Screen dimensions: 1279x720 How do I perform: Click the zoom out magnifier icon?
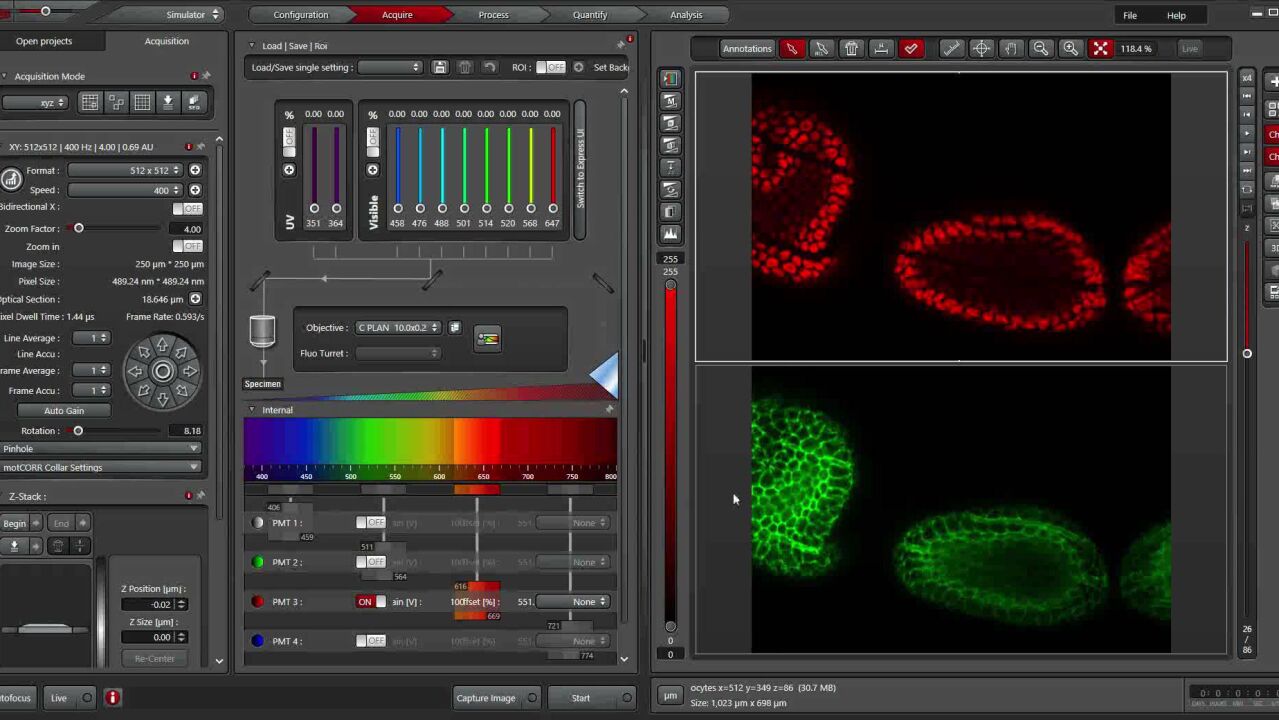pyautogui.click(x=1041, y=48)
